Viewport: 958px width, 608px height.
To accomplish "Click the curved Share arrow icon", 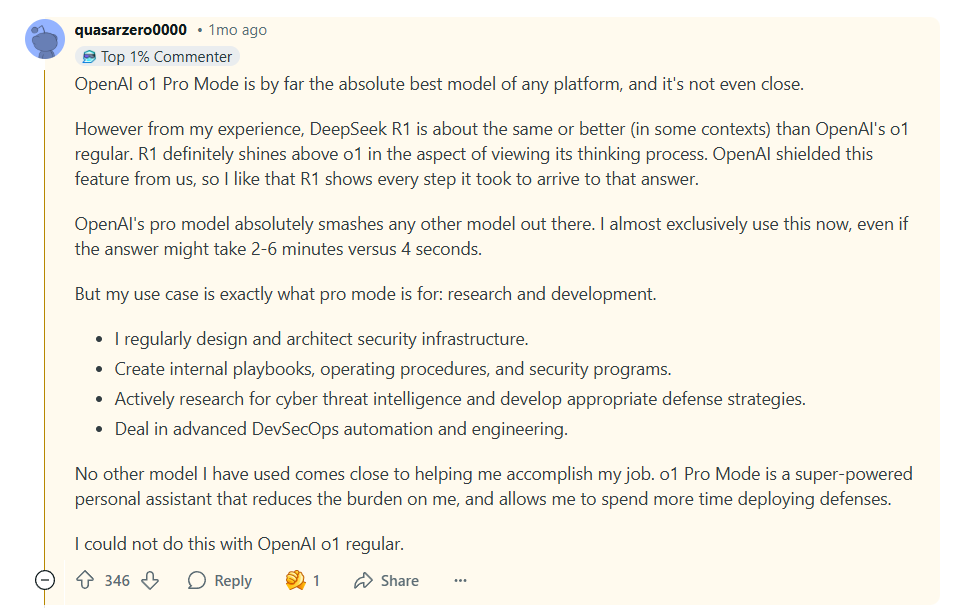I will (x=364, y=580).
